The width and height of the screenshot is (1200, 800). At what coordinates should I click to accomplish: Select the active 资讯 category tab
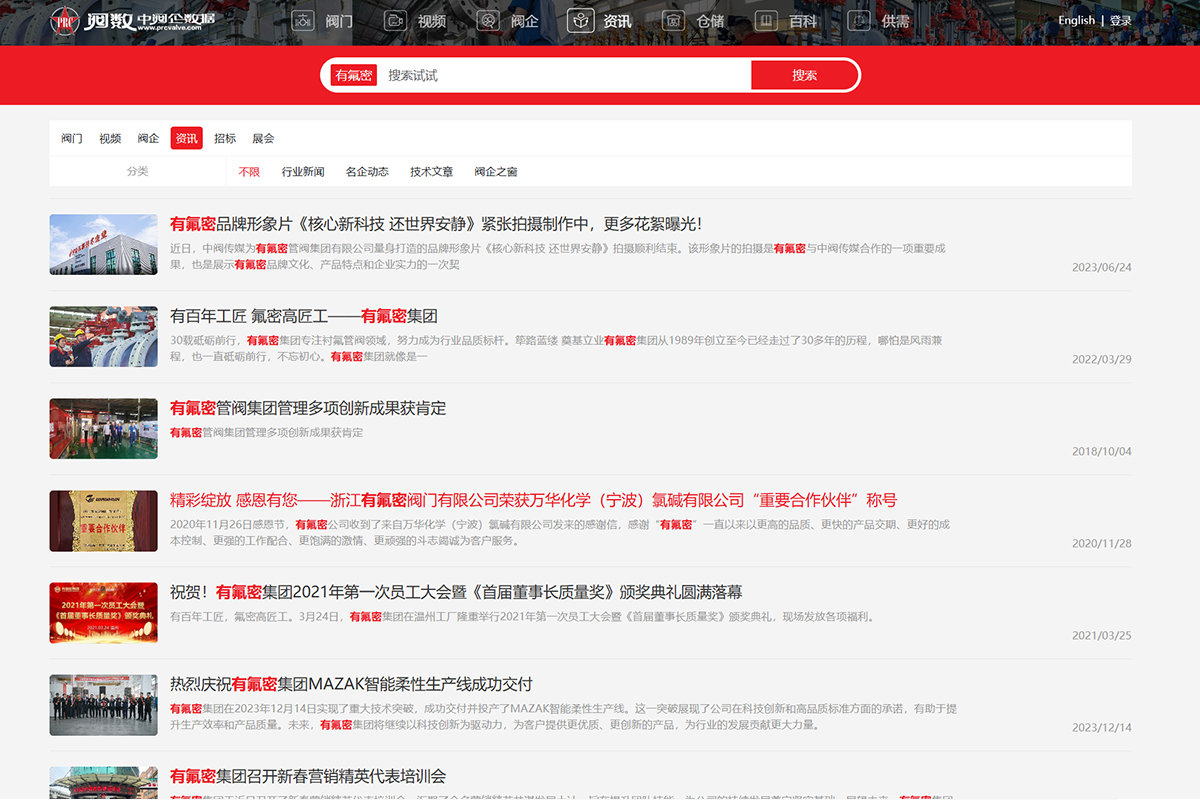coord(187,138)
